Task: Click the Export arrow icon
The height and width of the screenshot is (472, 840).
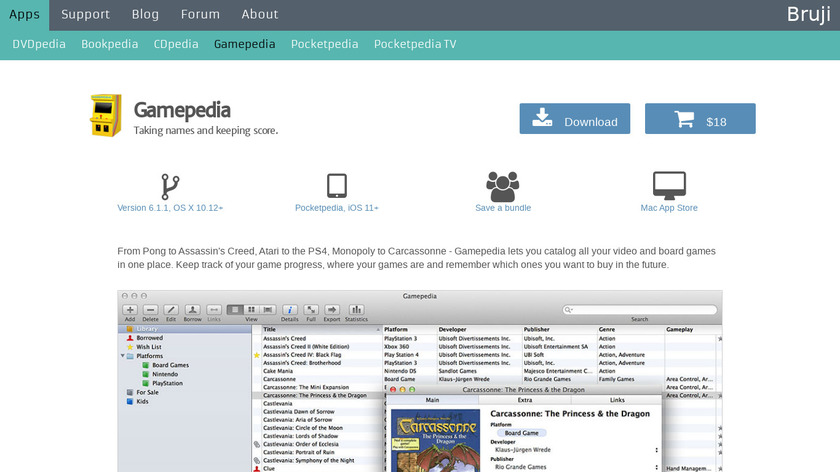Action: point(332,310)
